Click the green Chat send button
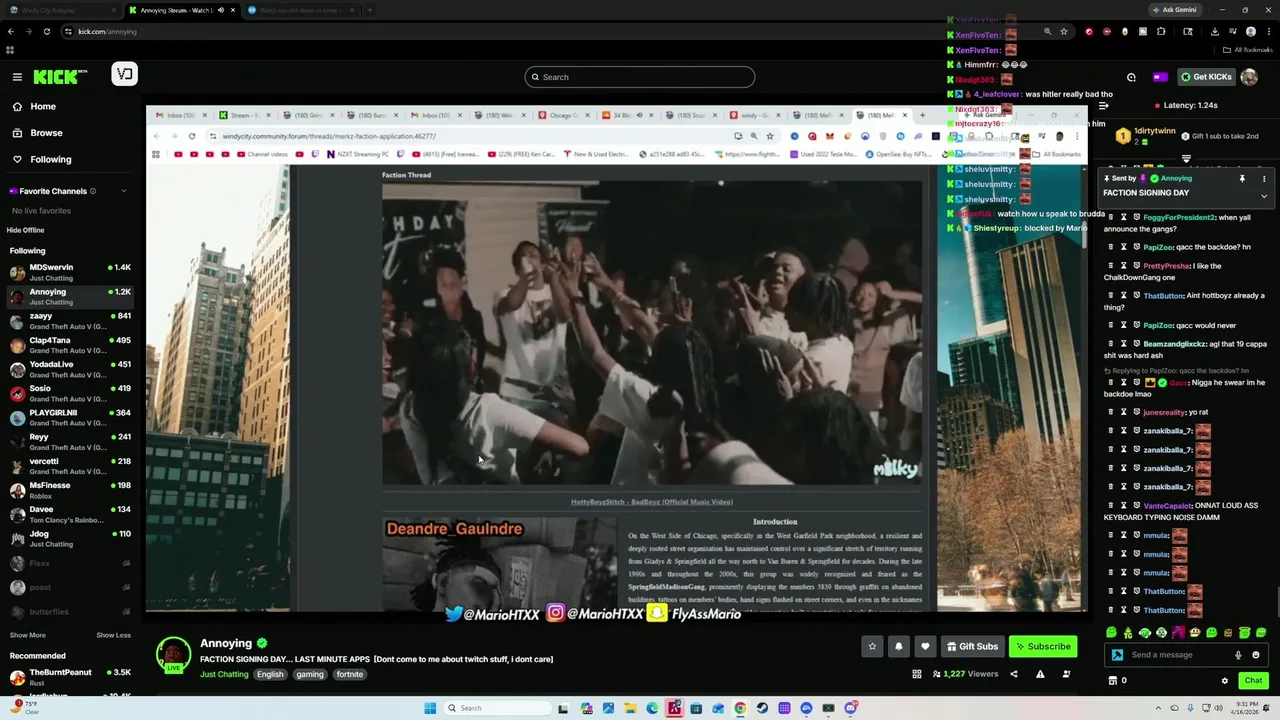 [1253, 681]
